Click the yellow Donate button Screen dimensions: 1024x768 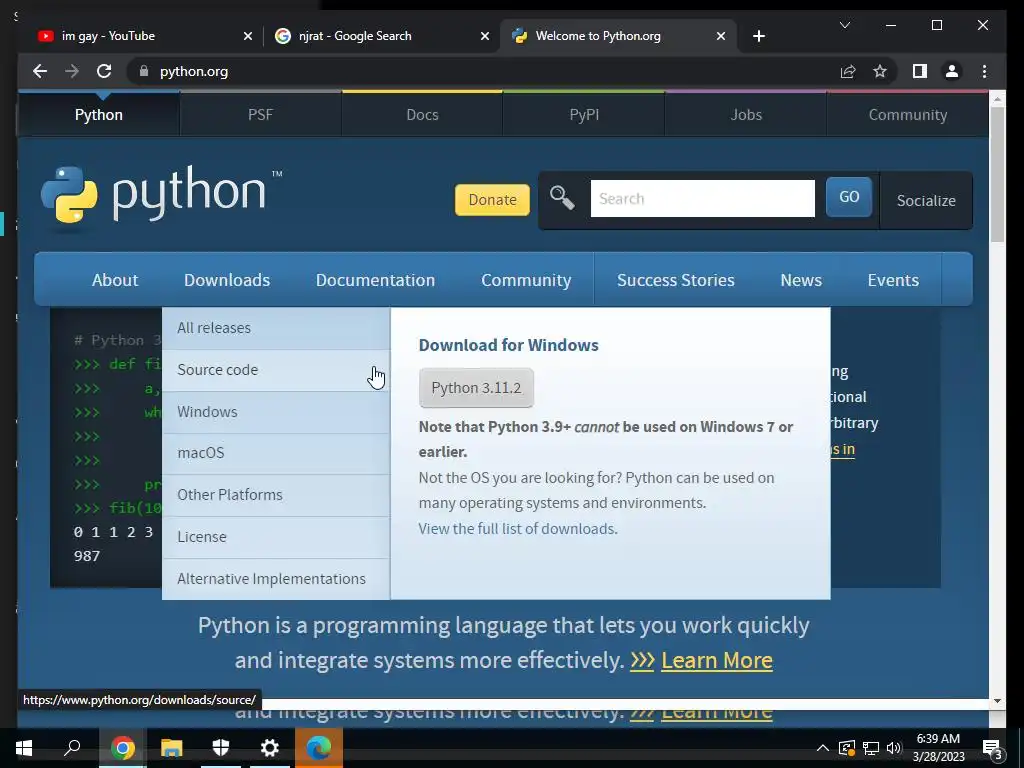tap(492, 200)
